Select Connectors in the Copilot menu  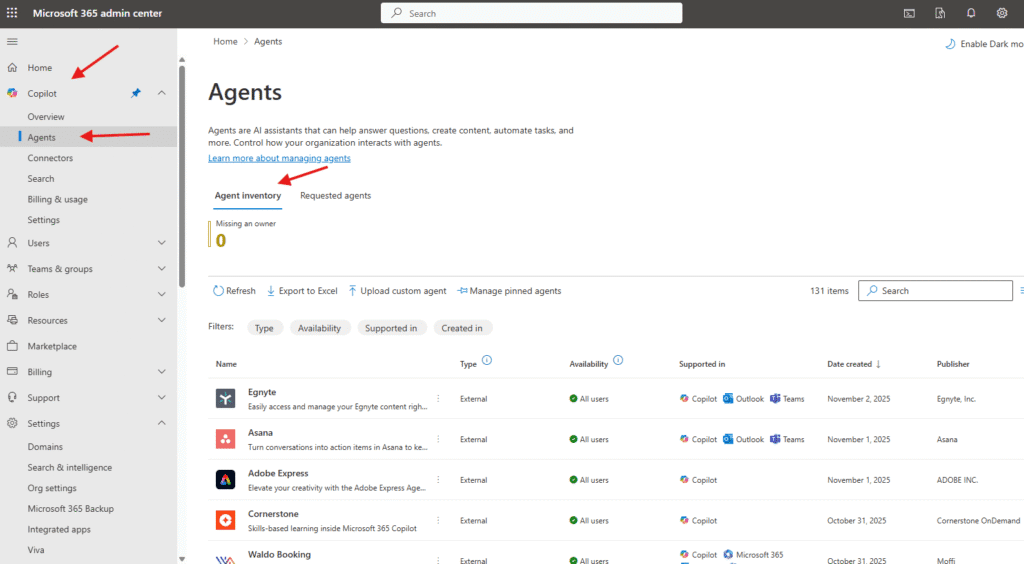(50, 158)
